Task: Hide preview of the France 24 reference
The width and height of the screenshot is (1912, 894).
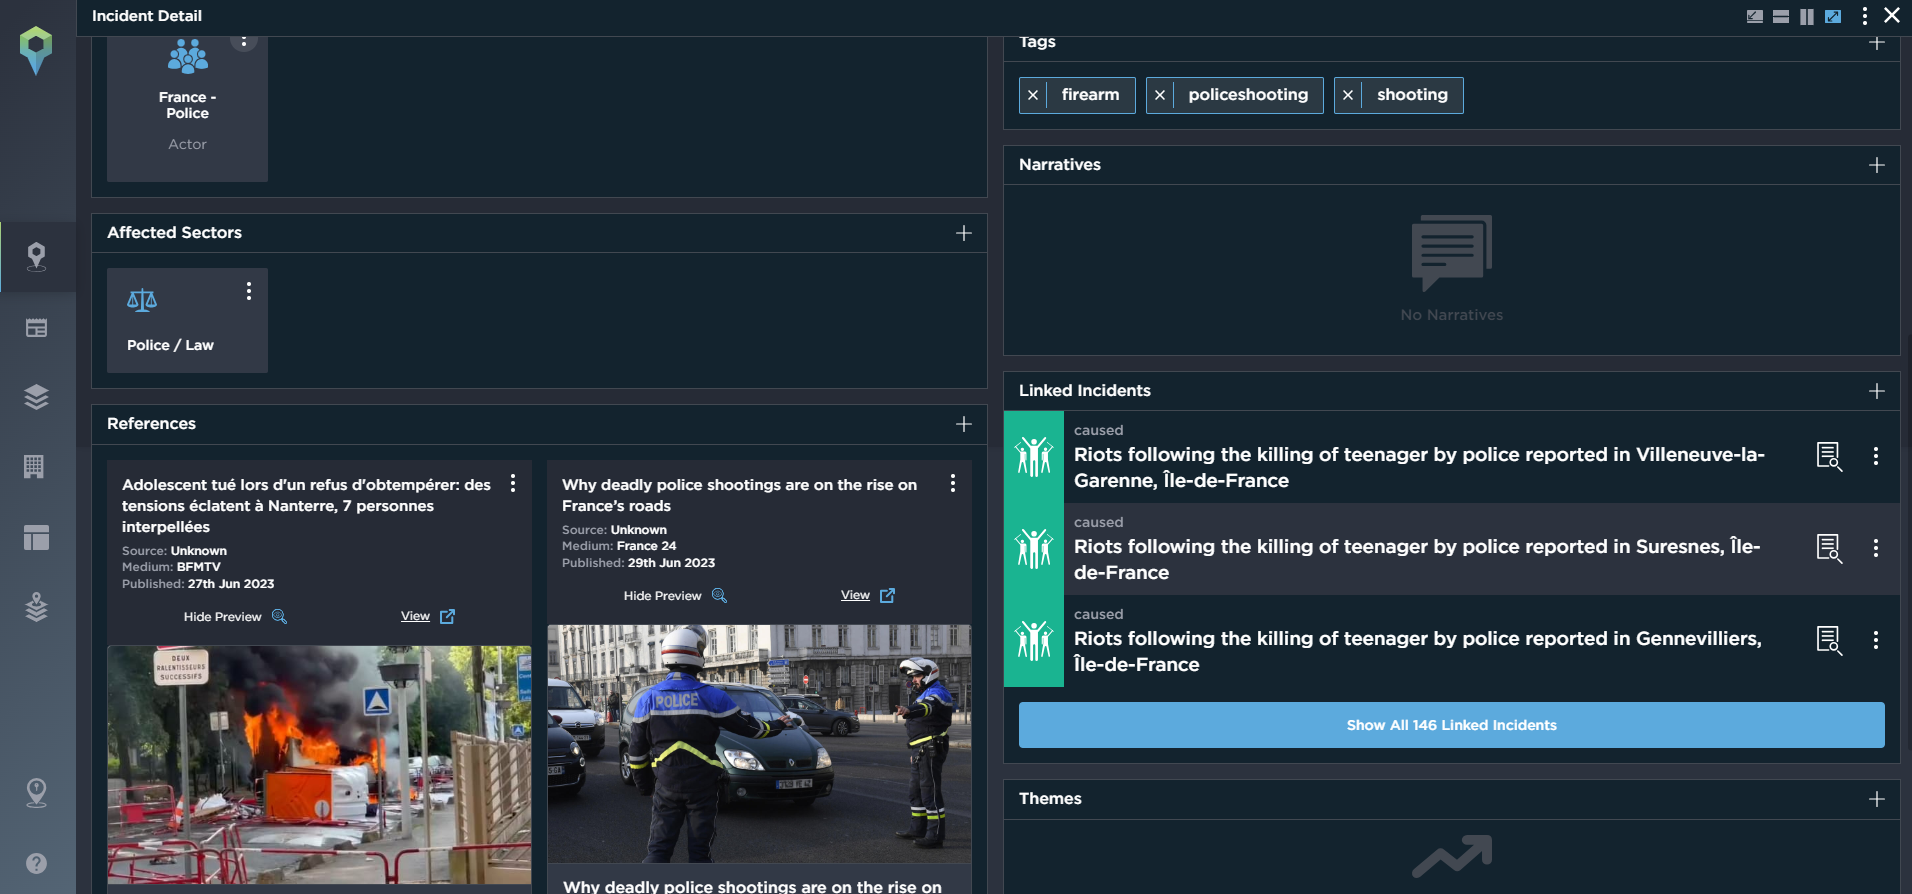Action: (x=675, y=596)
